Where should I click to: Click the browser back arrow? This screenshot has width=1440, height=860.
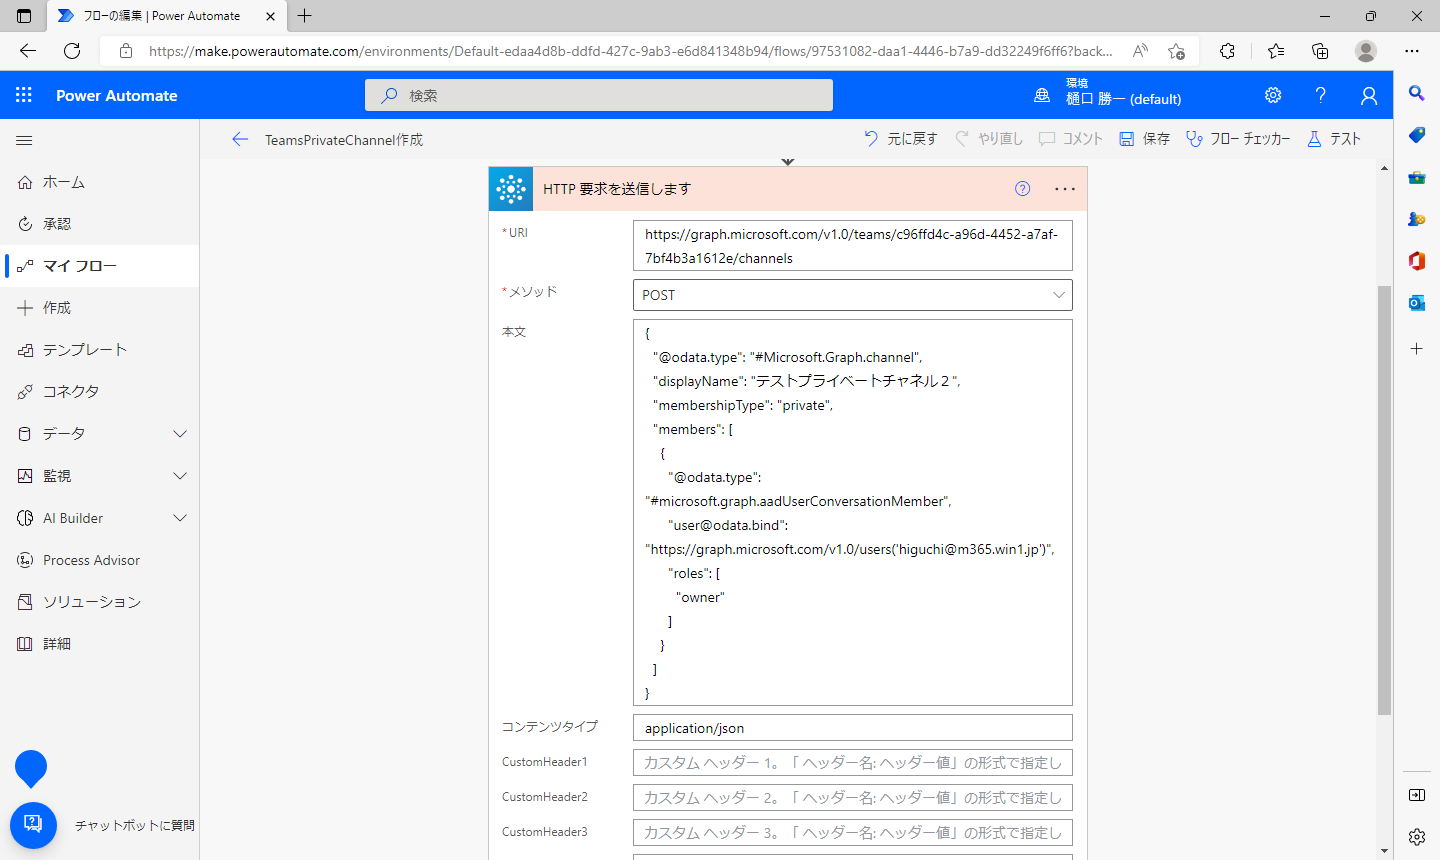click(28, 51)
